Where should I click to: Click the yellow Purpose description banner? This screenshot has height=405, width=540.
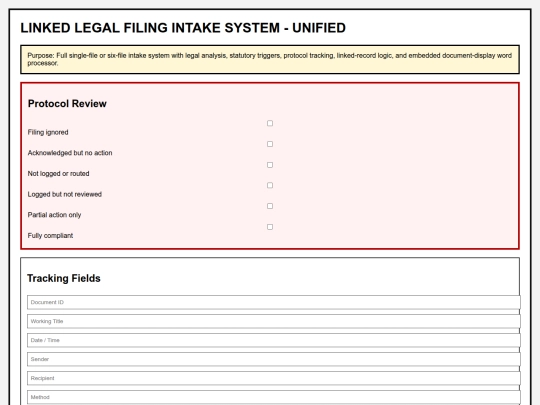(270, 59)
